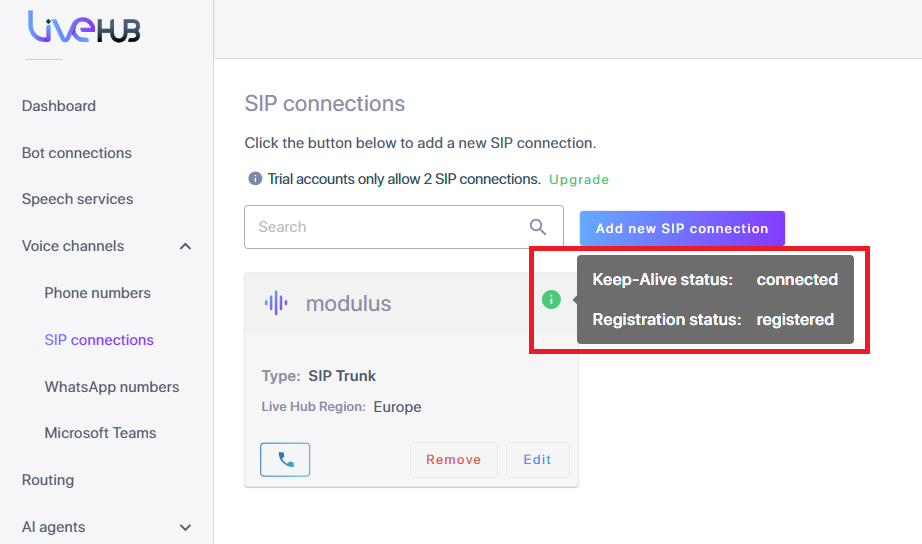Open the Dashboard page
This screenshot has height=544, width=922.
[x=59, y=106]
